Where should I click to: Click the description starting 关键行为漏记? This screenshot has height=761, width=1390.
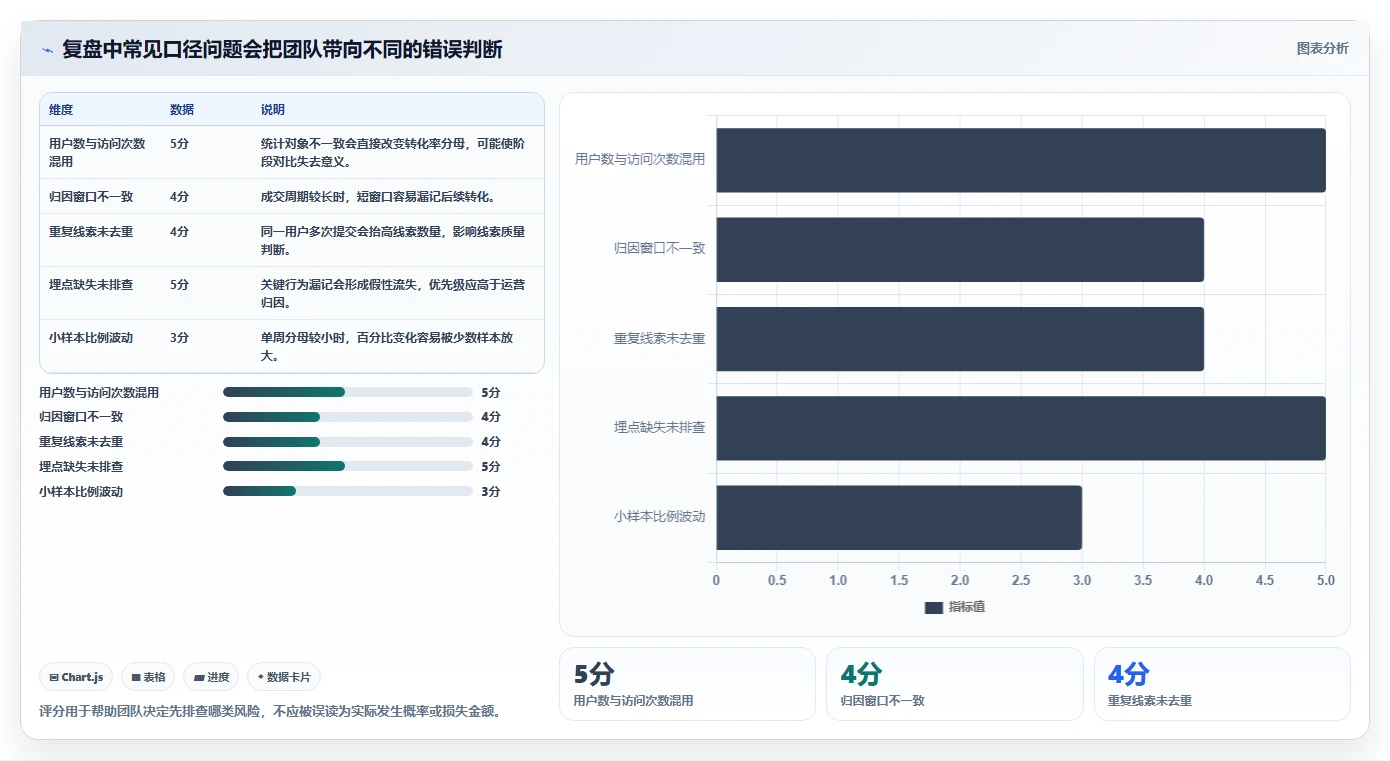point(393,293)
